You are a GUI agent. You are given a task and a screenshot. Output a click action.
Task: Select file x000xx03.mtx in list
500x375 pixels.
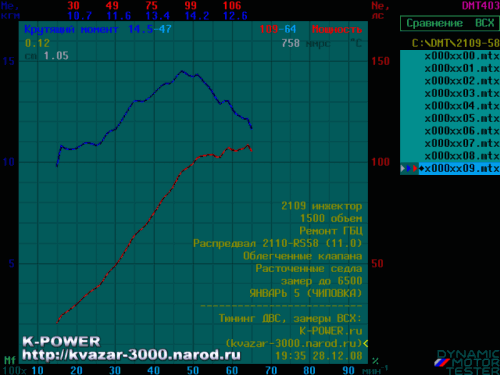click(462, 93)
